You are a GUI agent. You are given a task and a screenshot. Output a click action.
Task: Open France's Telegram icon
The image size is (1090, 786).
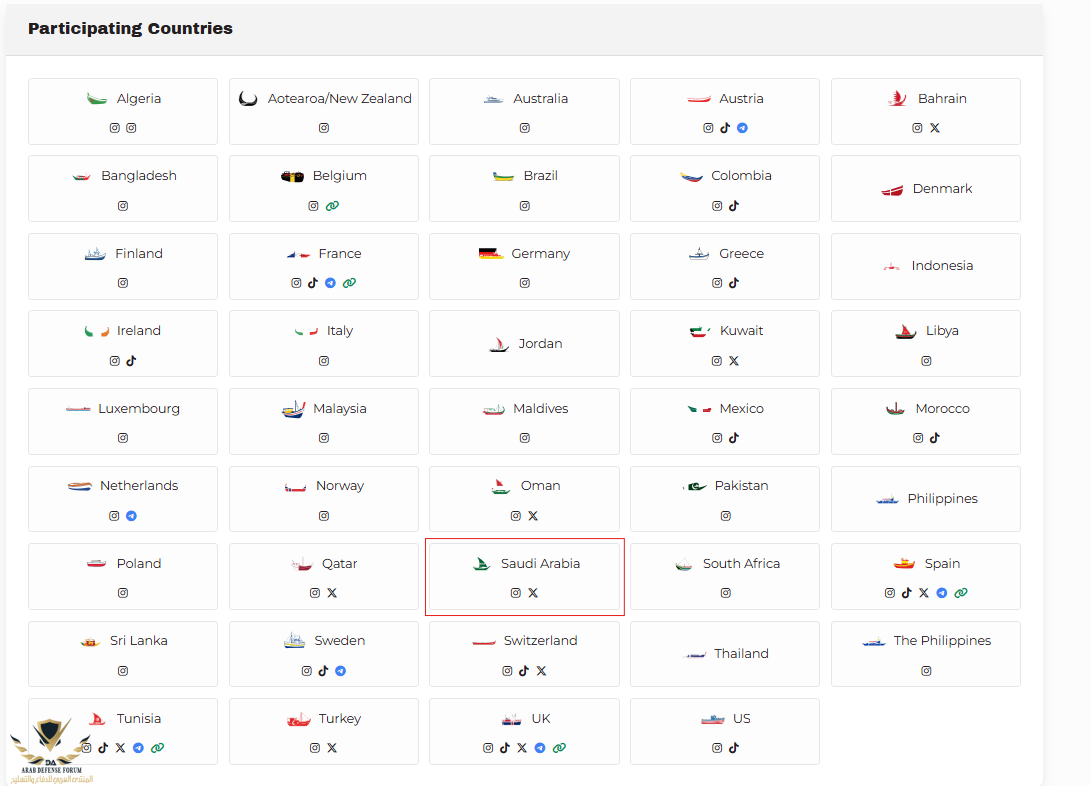click(331, 283)
